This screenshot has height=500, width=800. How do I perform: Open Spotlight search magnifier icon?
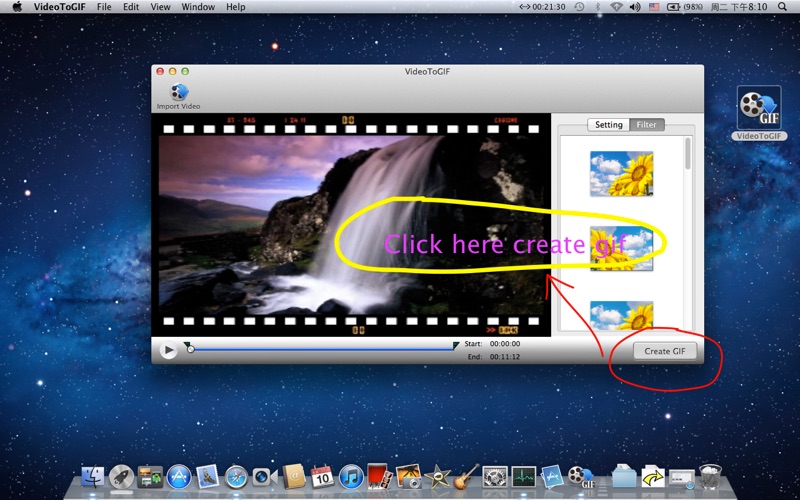(782, 7)
